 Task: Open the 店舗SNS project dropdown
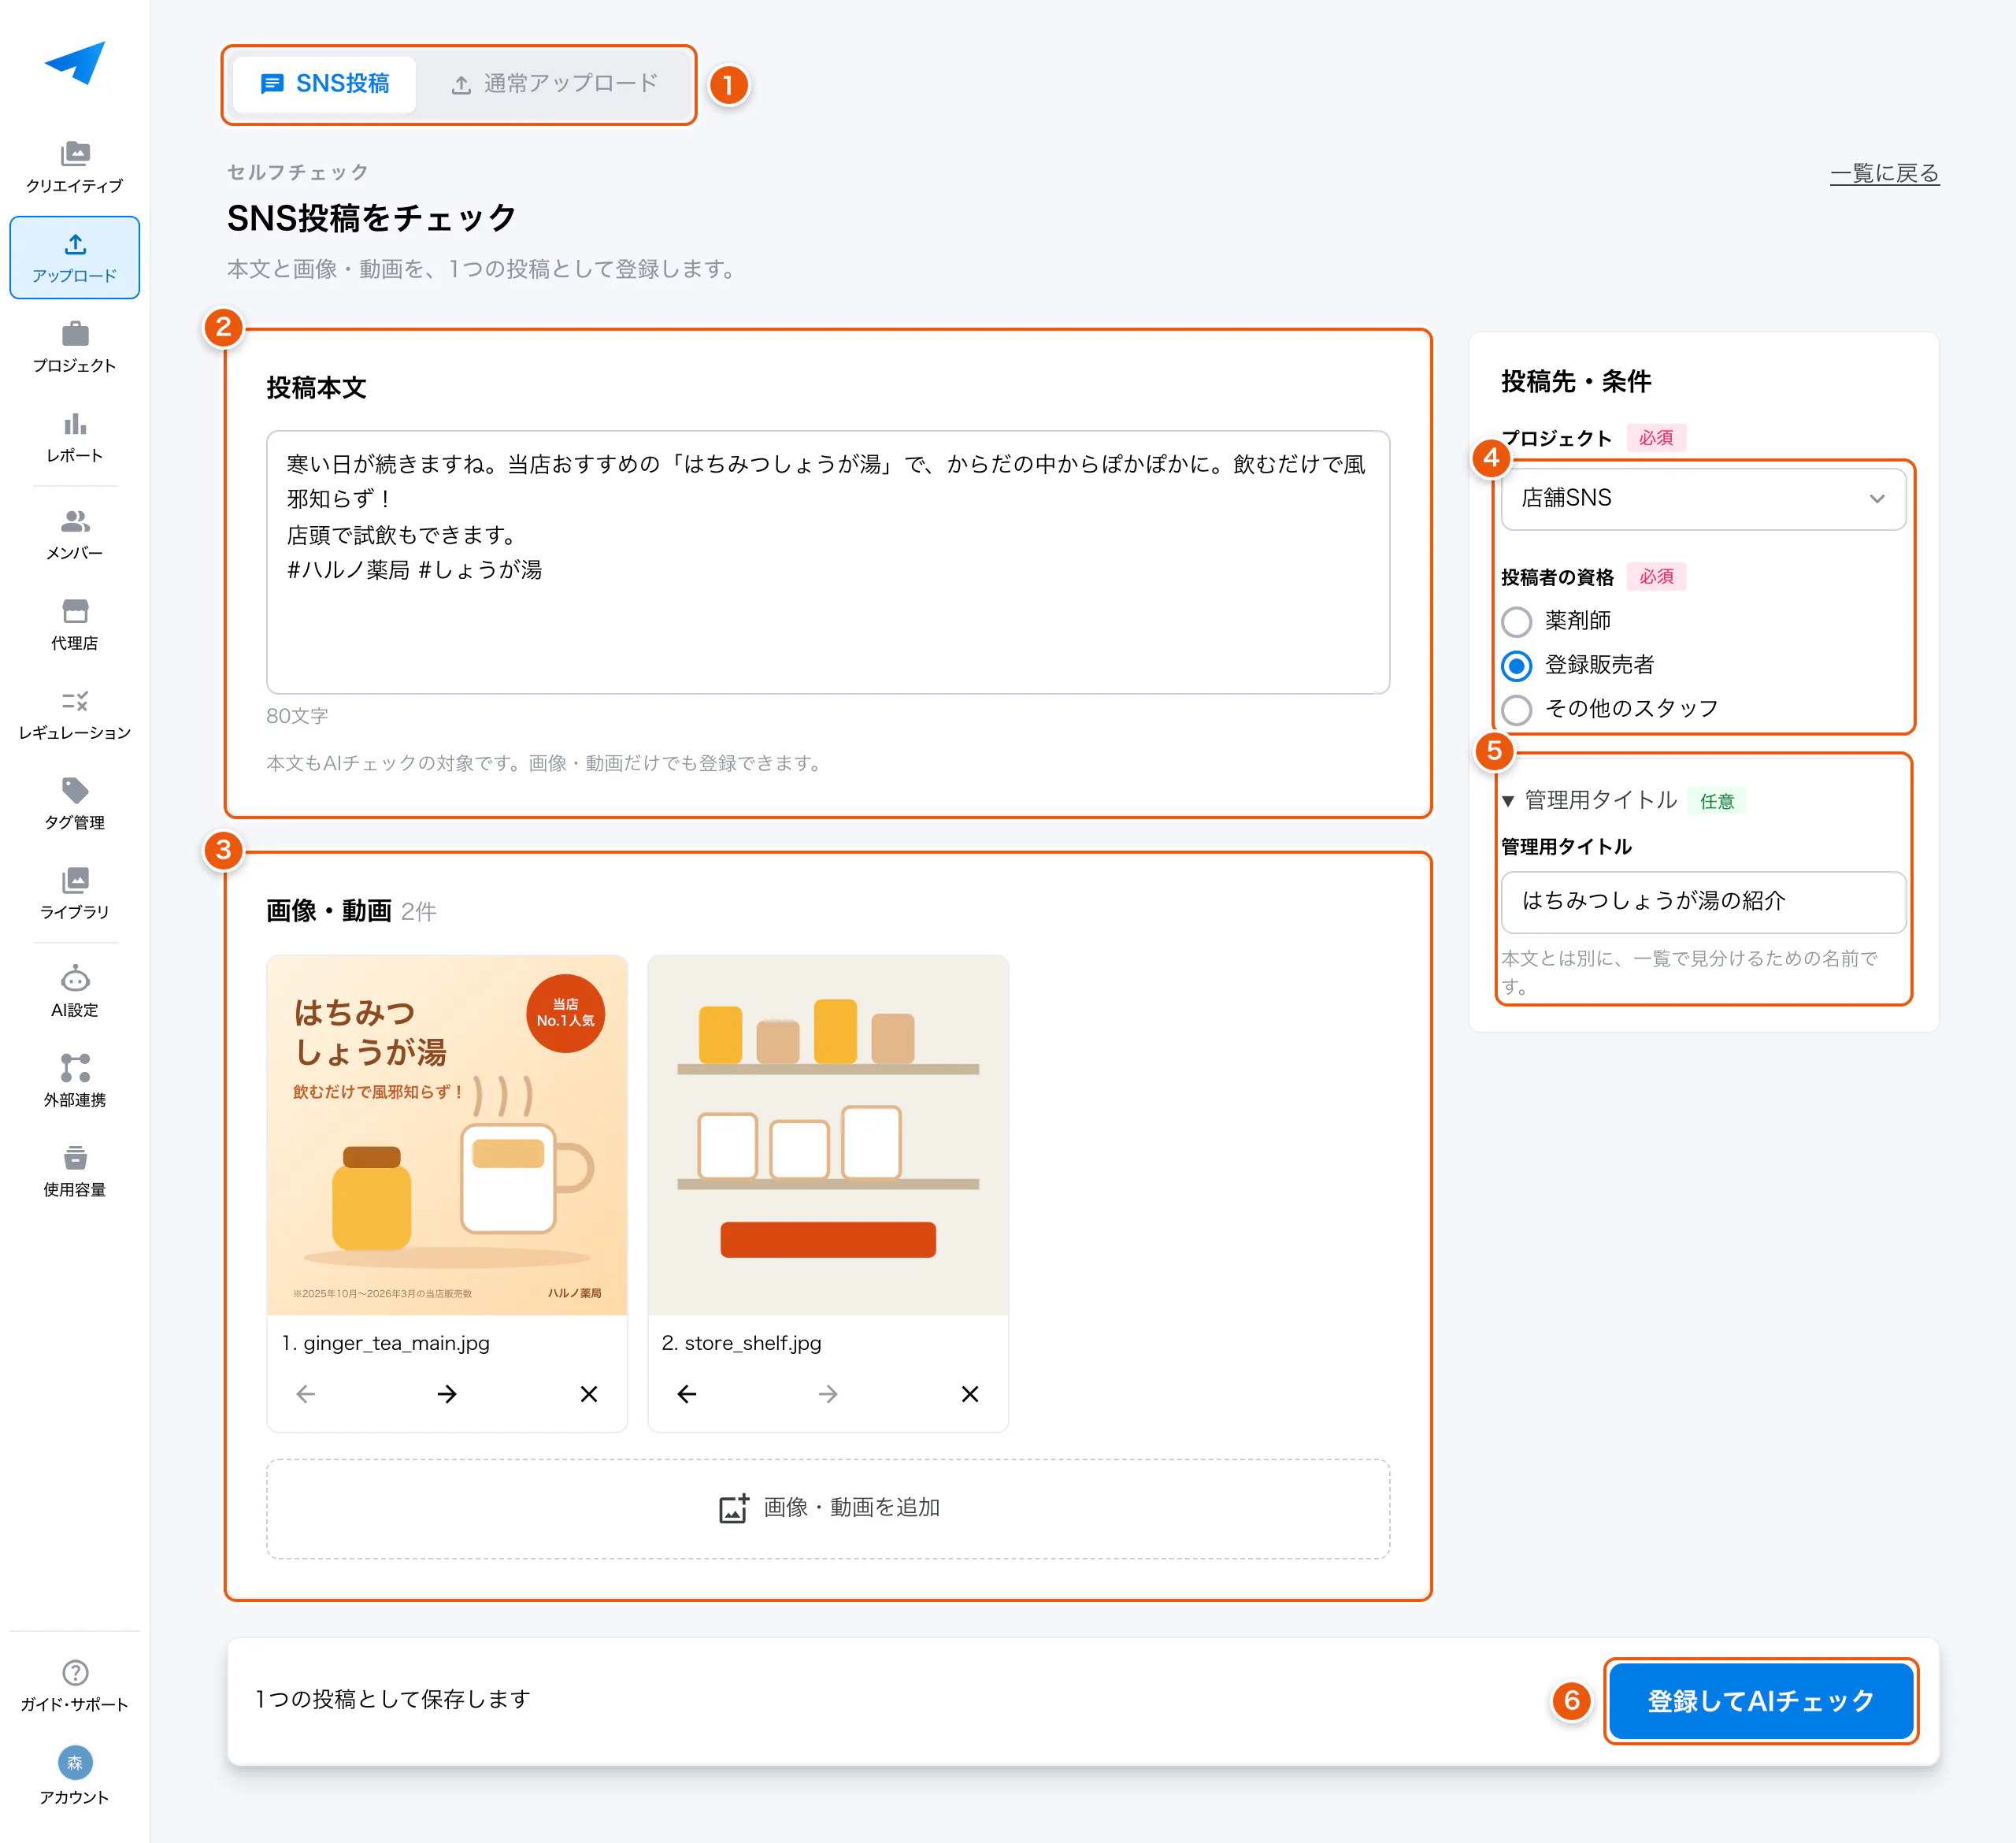pos(1703,498)
